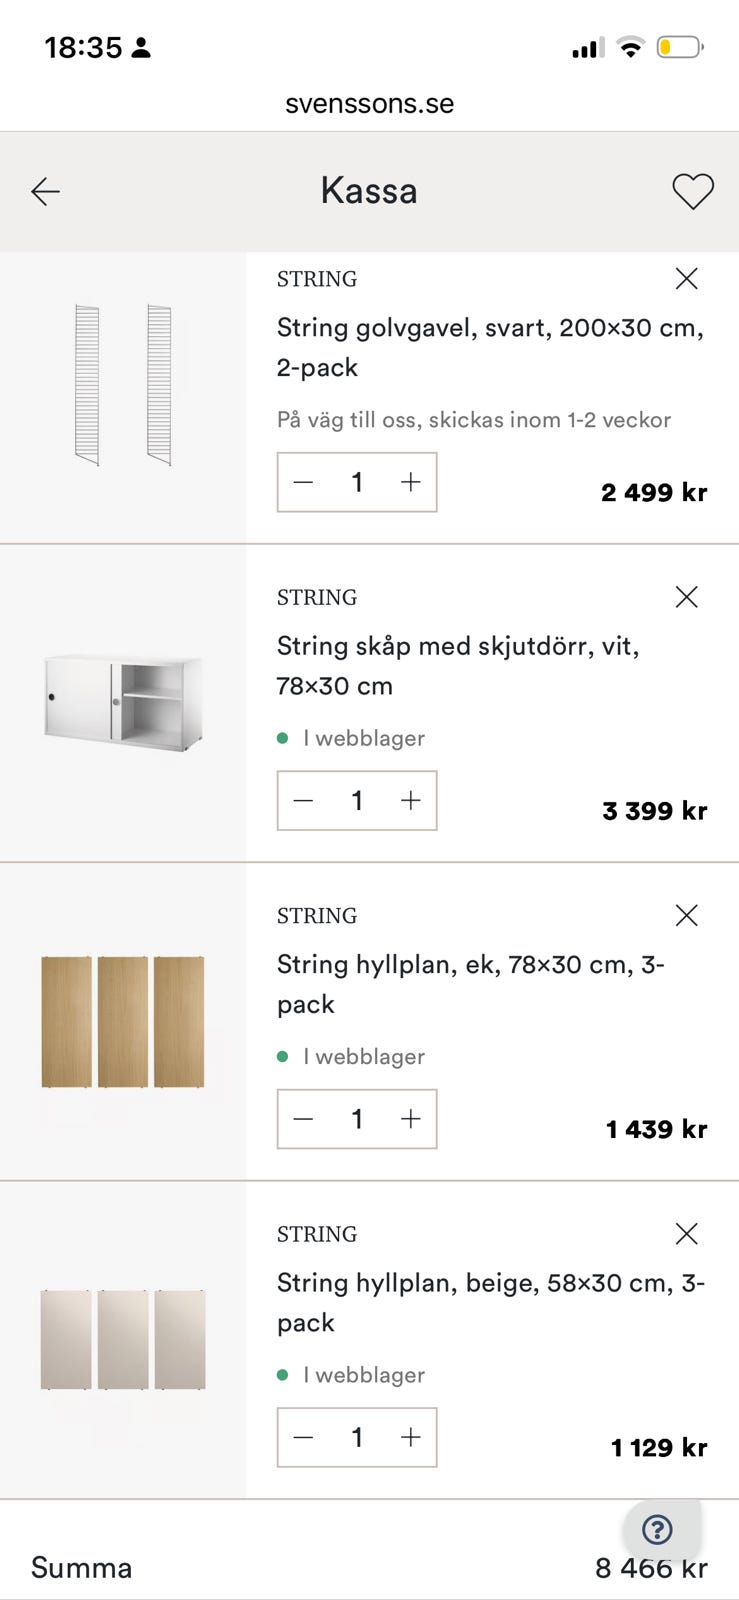Decrease quantity of String golvgavel
This screenshot has height=1600, width=739.
pos(304,482)
